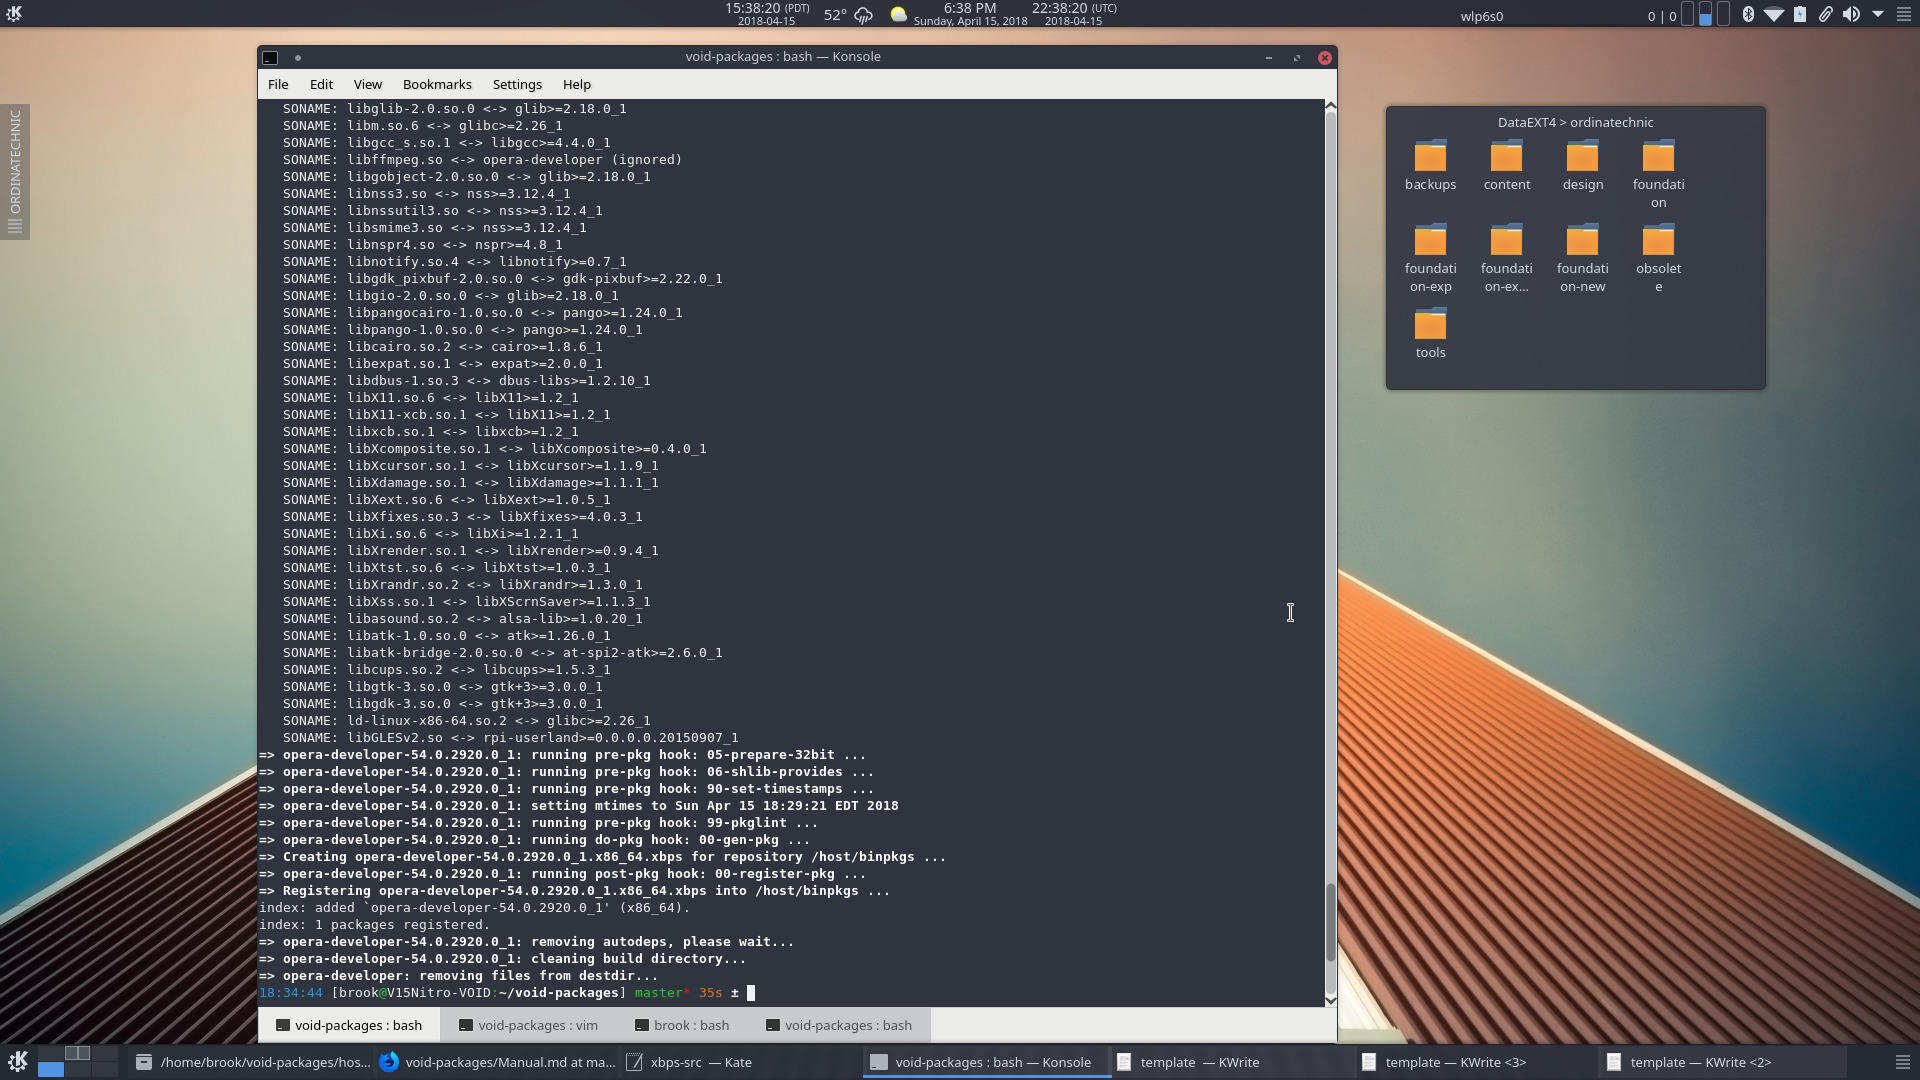Switch to the 'void-packages : vim' tab
1920x1080 pixels.
[528, 1025]
